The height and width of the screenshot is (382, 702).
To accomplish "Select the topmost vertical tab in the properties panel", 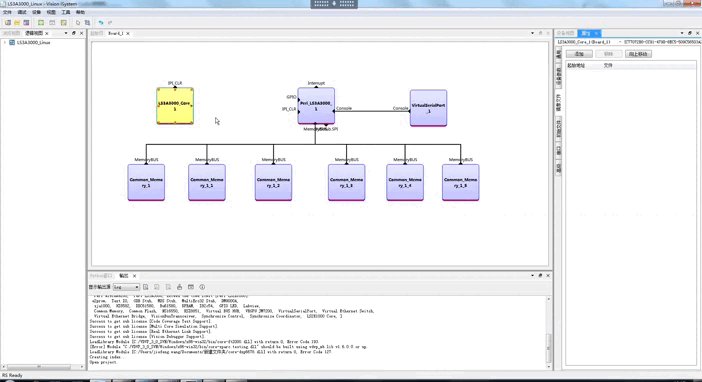I will tap(559, 55).
